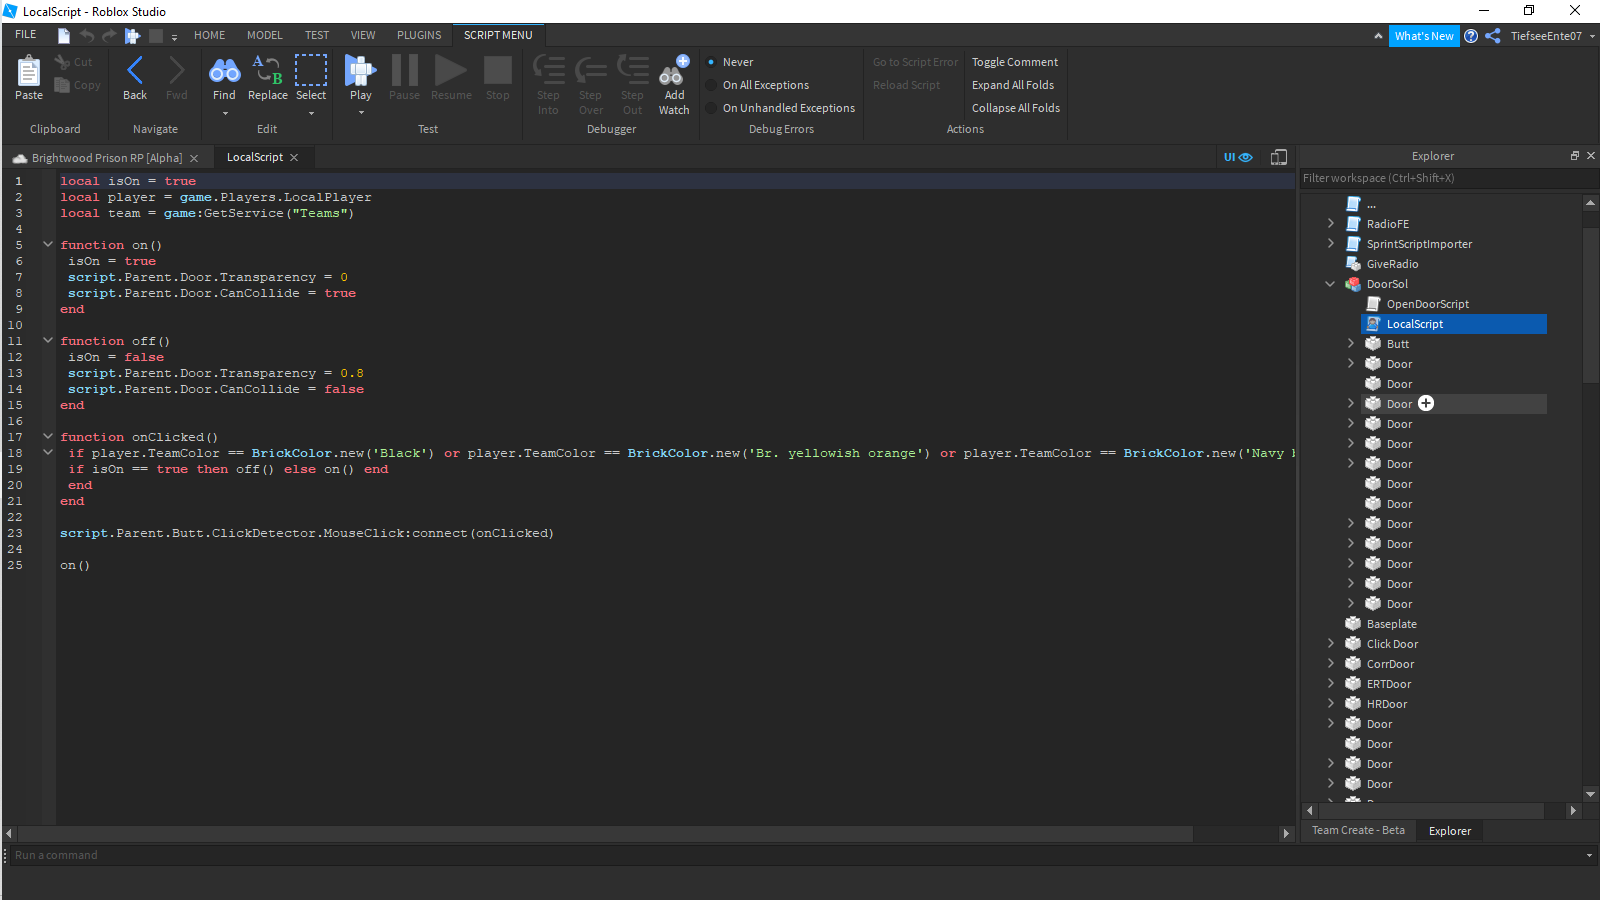Click Toggle Comment action

point(1014,62)
